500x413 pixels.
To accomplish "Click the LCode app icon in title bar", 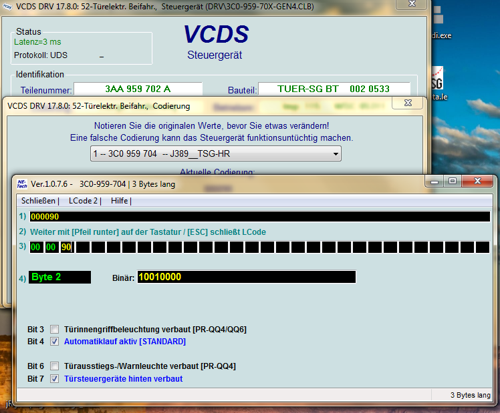I will [22, 184].
